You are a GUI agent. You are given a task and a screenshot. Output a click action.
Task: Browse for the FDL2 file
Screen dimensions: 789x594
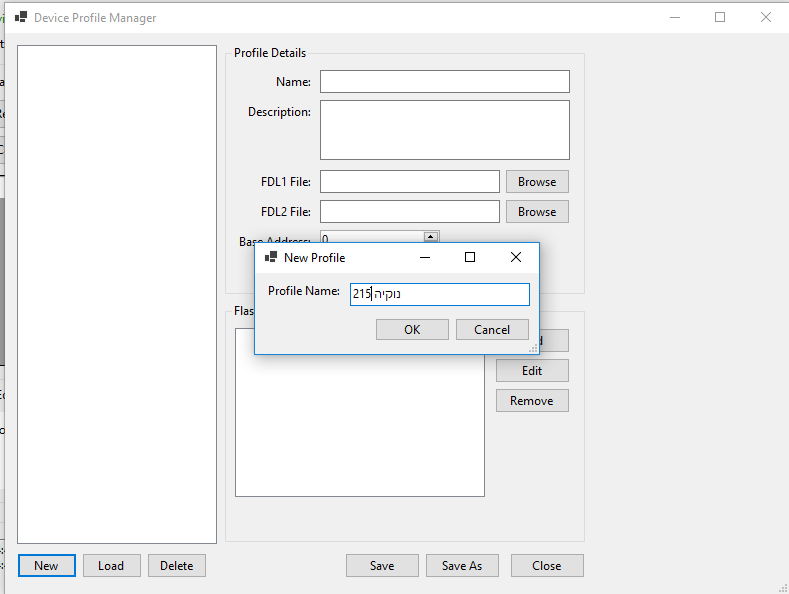click(537, 211)
